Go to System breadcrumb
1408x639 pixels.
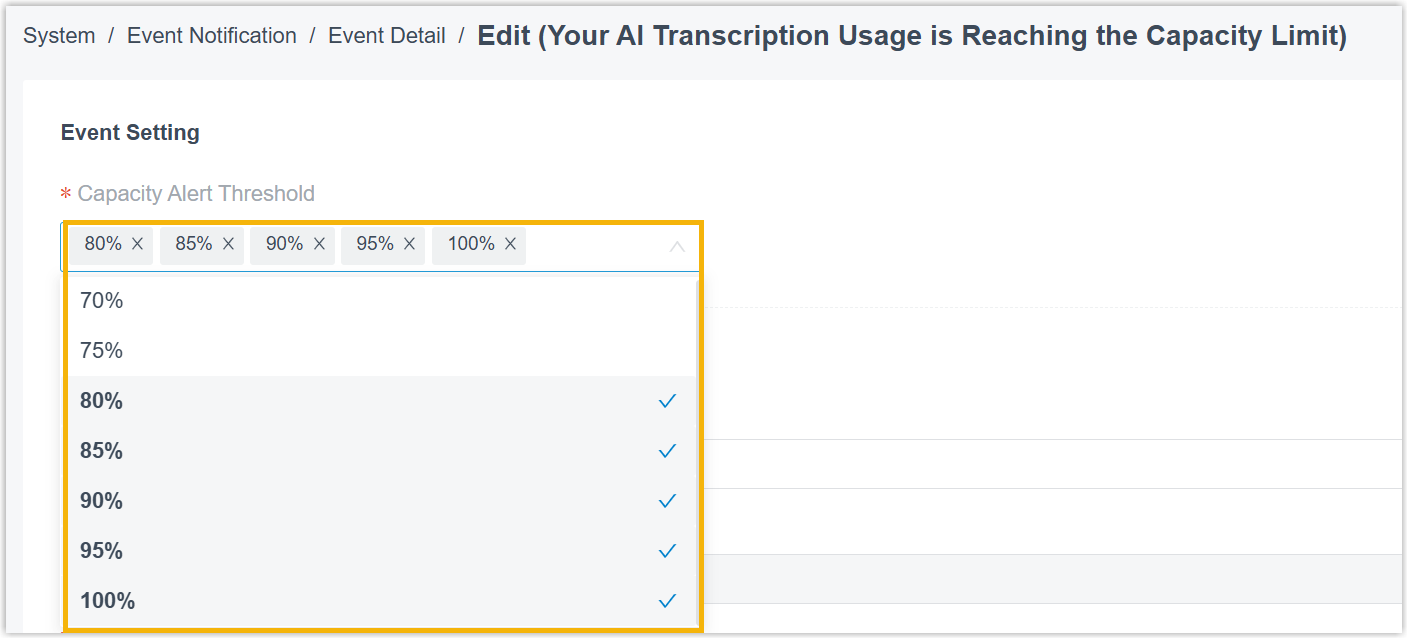point(59,36)
